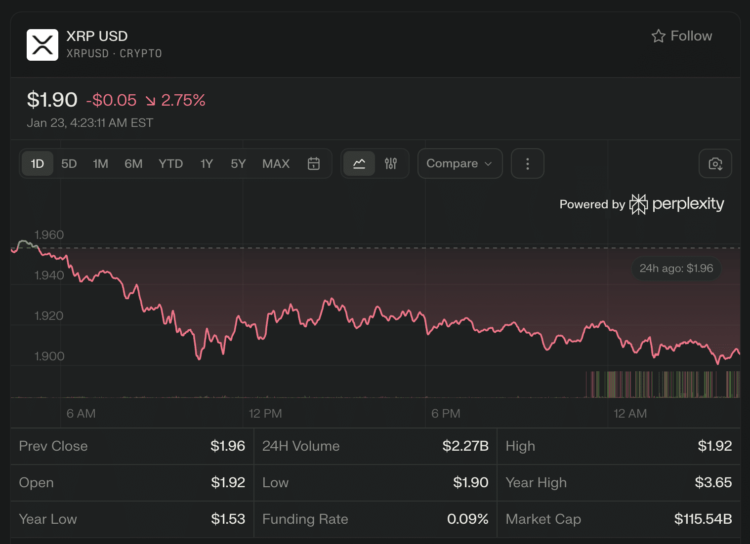Switch to line chart view
Screen dimensions: 750x544
[359, 164]
